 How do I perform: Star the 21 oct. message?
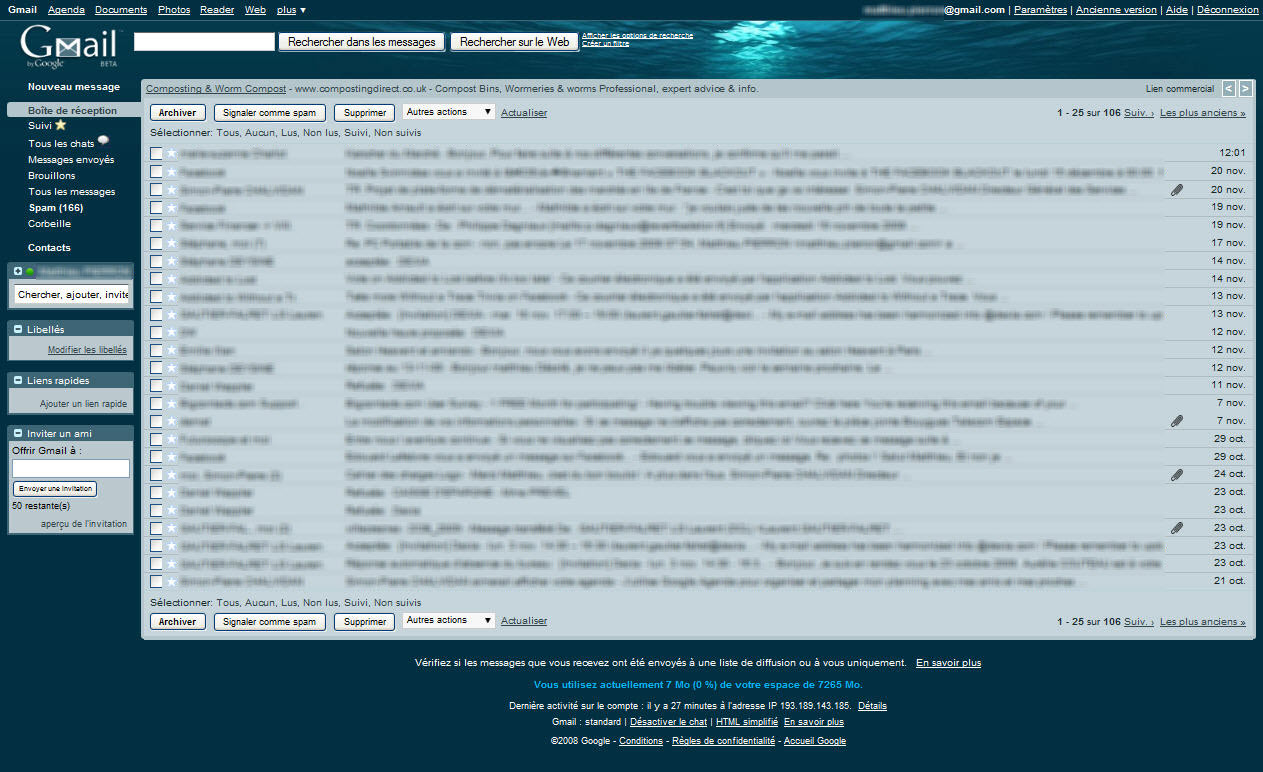171,581
